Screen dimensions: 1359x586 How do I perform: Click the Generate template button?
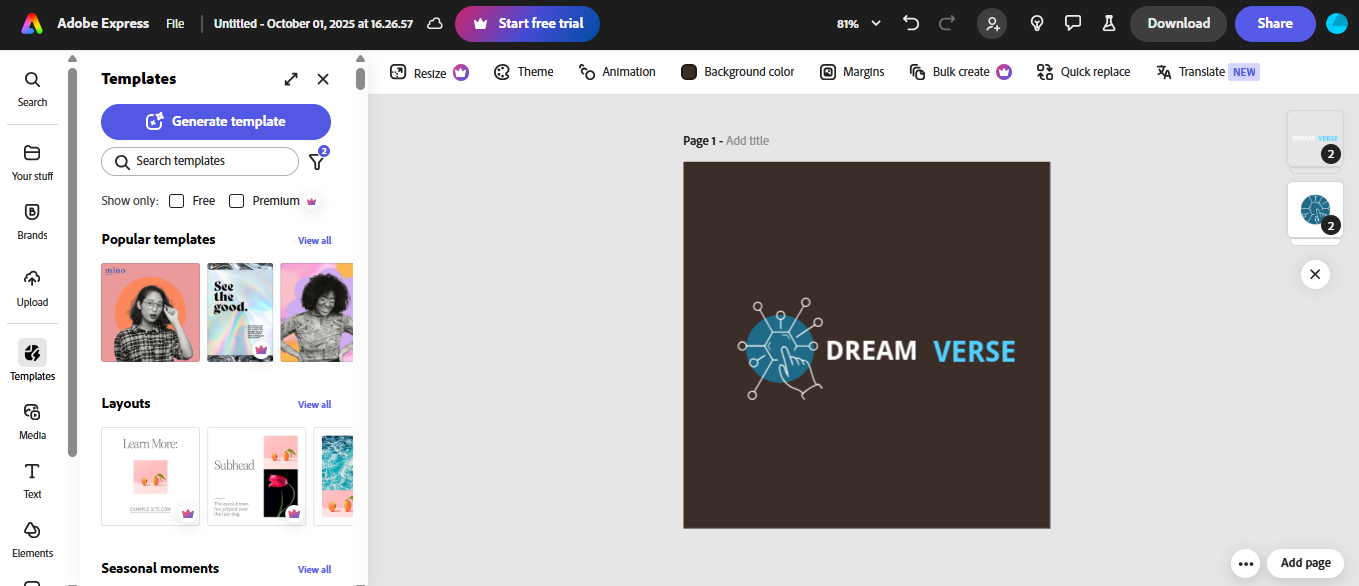pyautogui.click(x=216, y=121)
